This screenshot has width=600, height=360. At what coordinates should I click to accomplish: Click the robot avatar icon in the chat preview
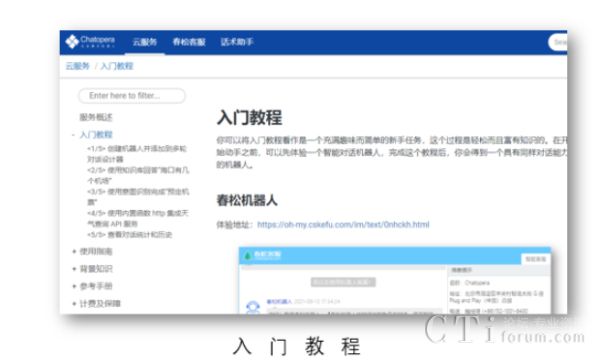click(253, 307)
